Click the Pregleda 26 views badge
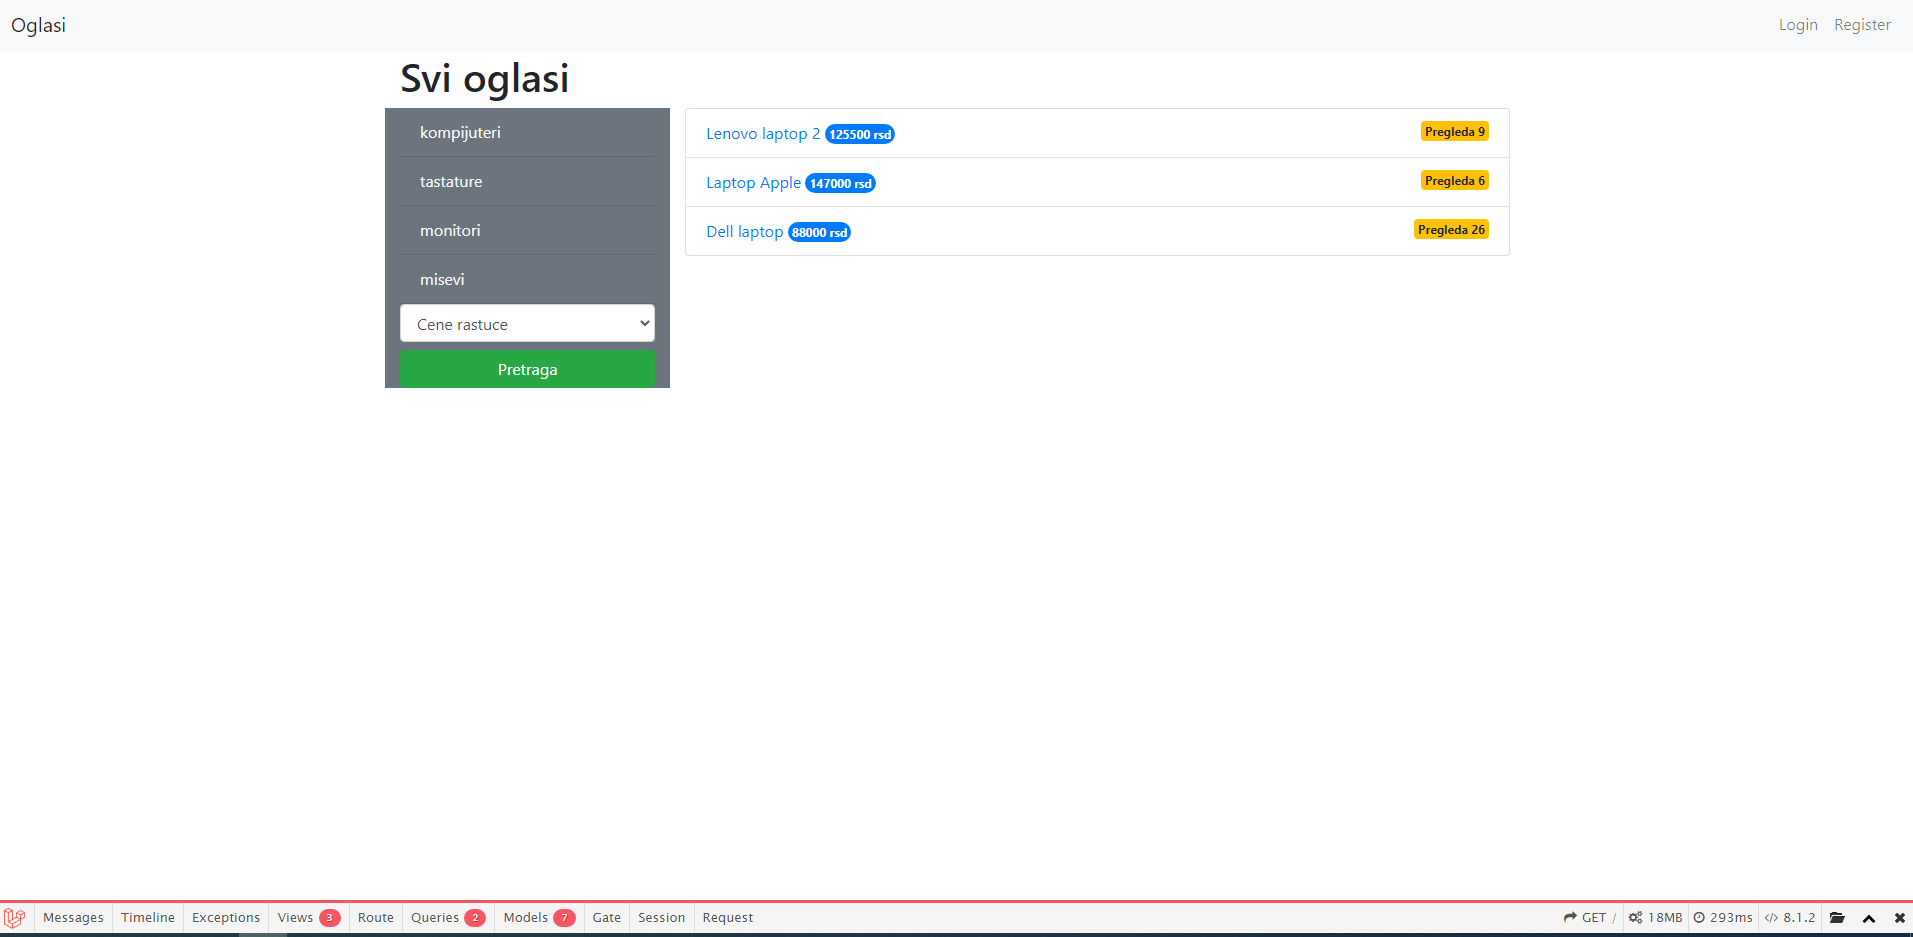The image size is (1913, 937). (1450, 229)
